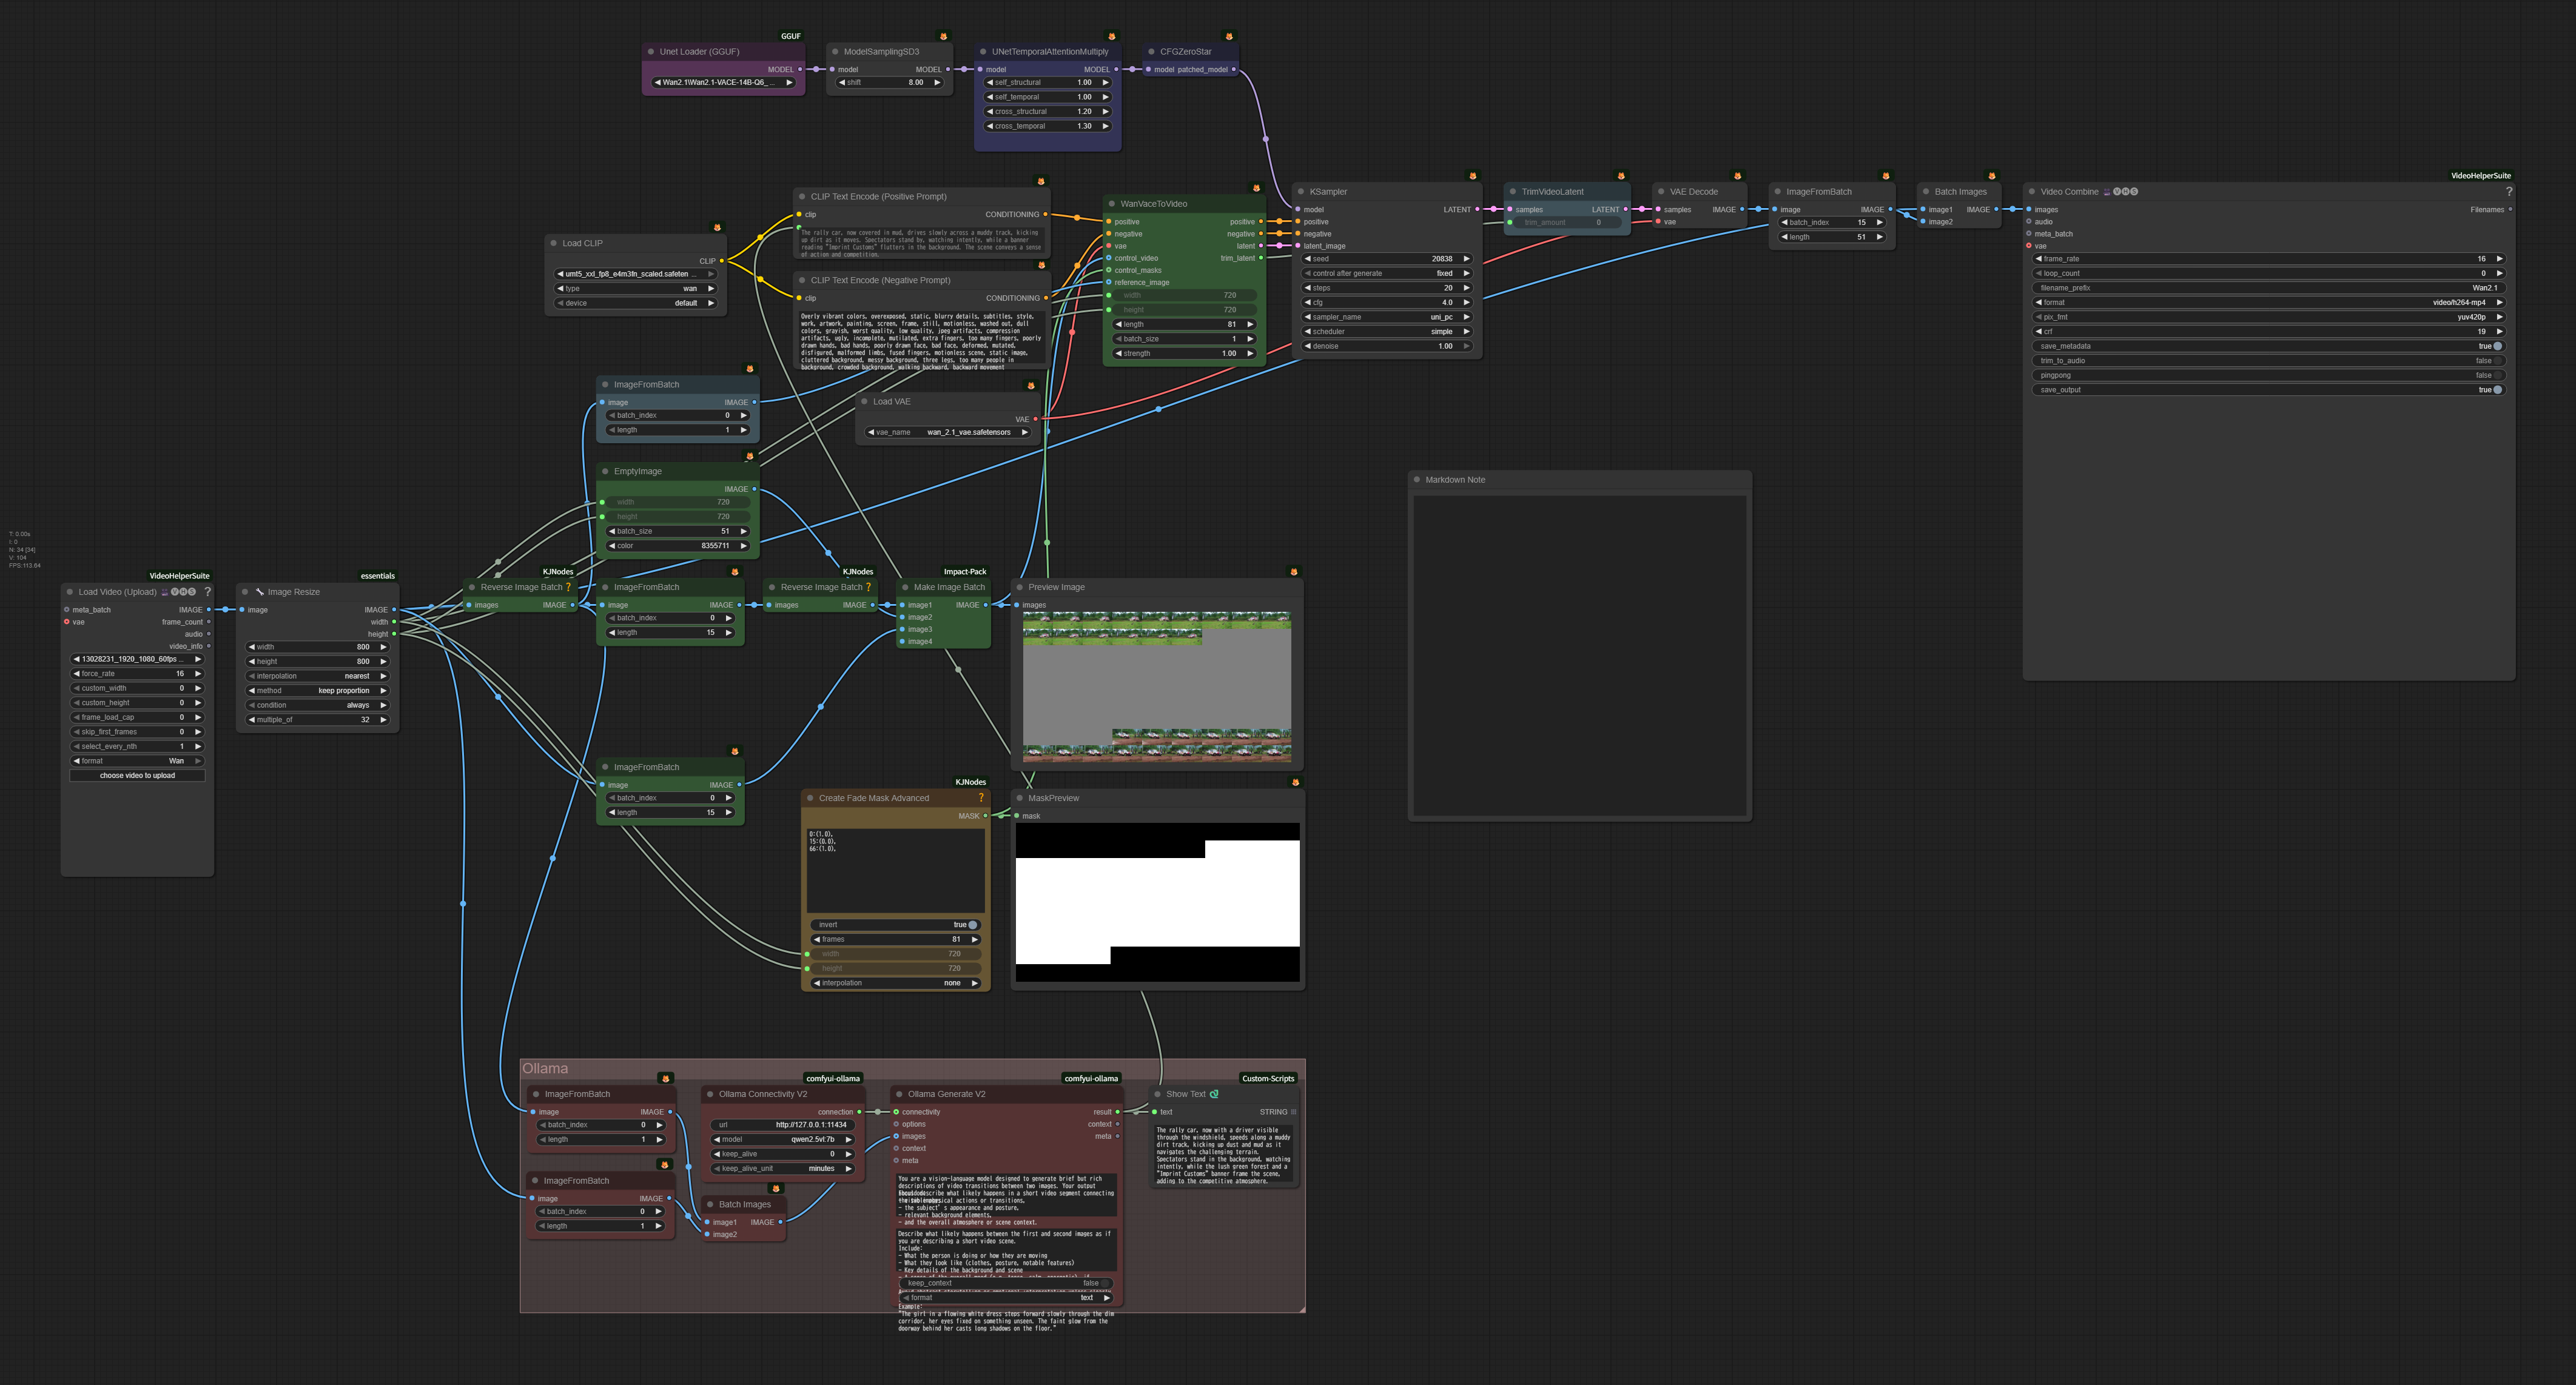The height and width of the screenshot is (1385, 2576).
Task: Click the green icon beside Show Text title
Action: pyautogui.click(x=1214, y=1094)
